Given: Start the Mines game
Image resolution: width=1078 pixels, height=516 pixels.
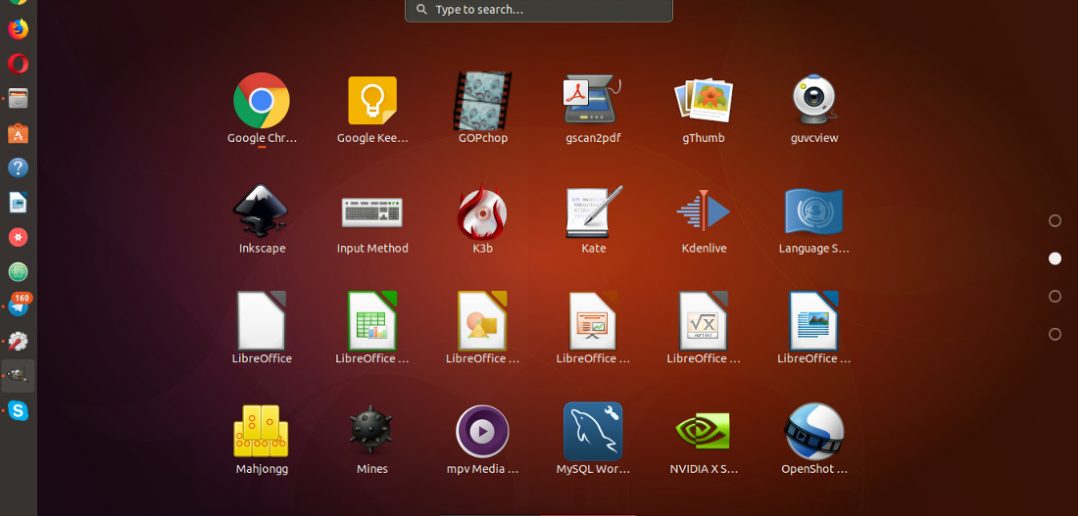Looking at the screenshot, I should pos(372,430).
